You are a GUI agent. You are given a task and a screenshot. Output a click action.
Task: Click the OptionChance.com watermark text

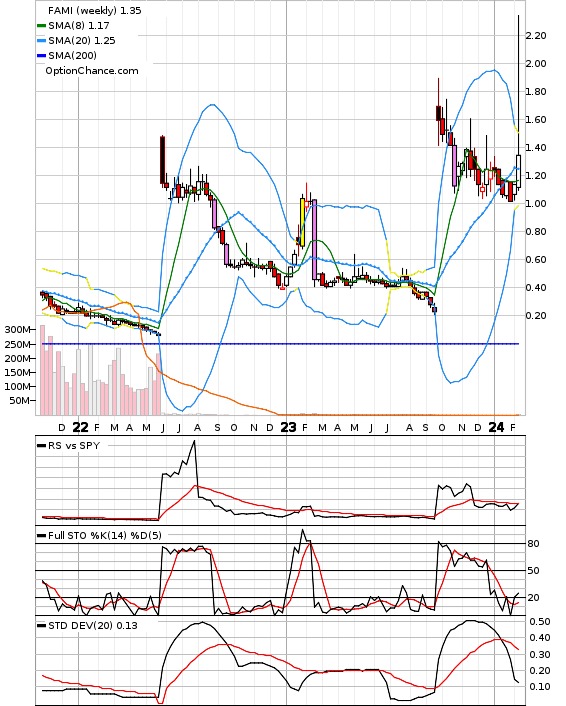tap(92, 71)
